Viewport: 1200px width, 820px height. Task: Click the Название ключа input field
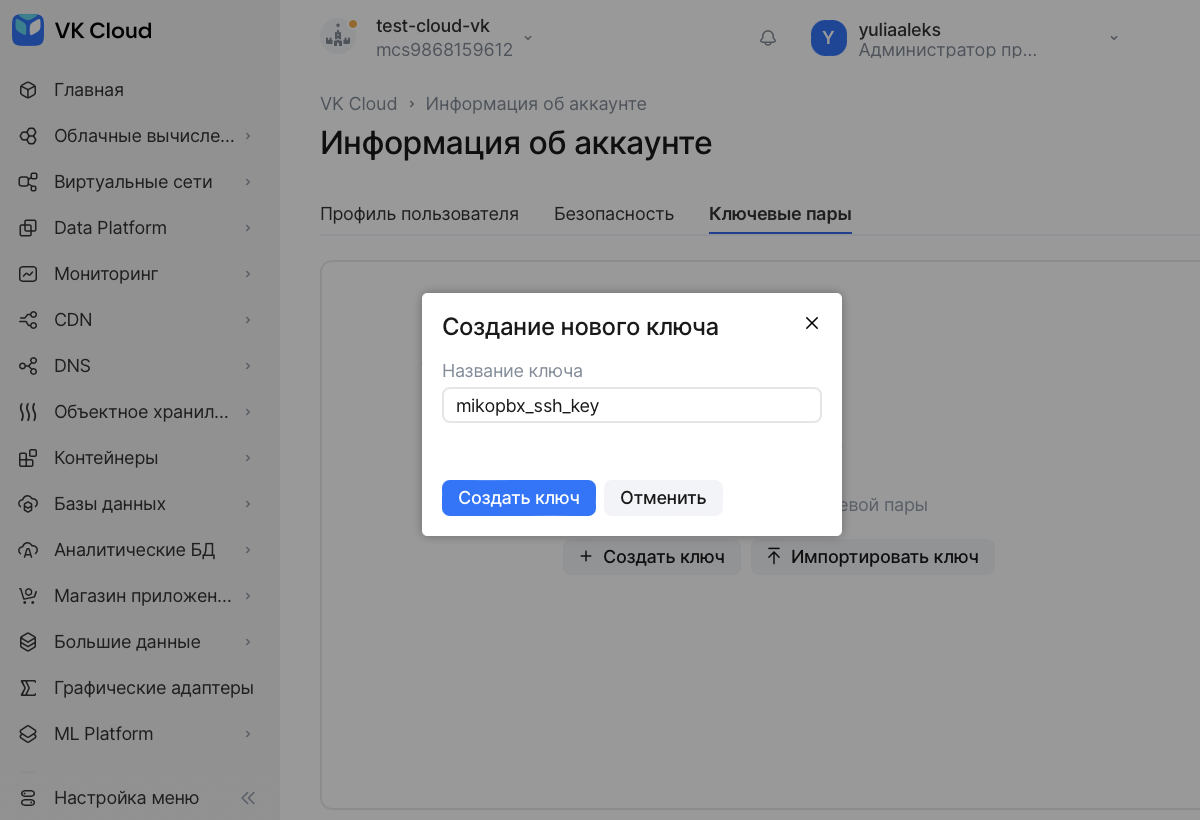pos(631,406)
